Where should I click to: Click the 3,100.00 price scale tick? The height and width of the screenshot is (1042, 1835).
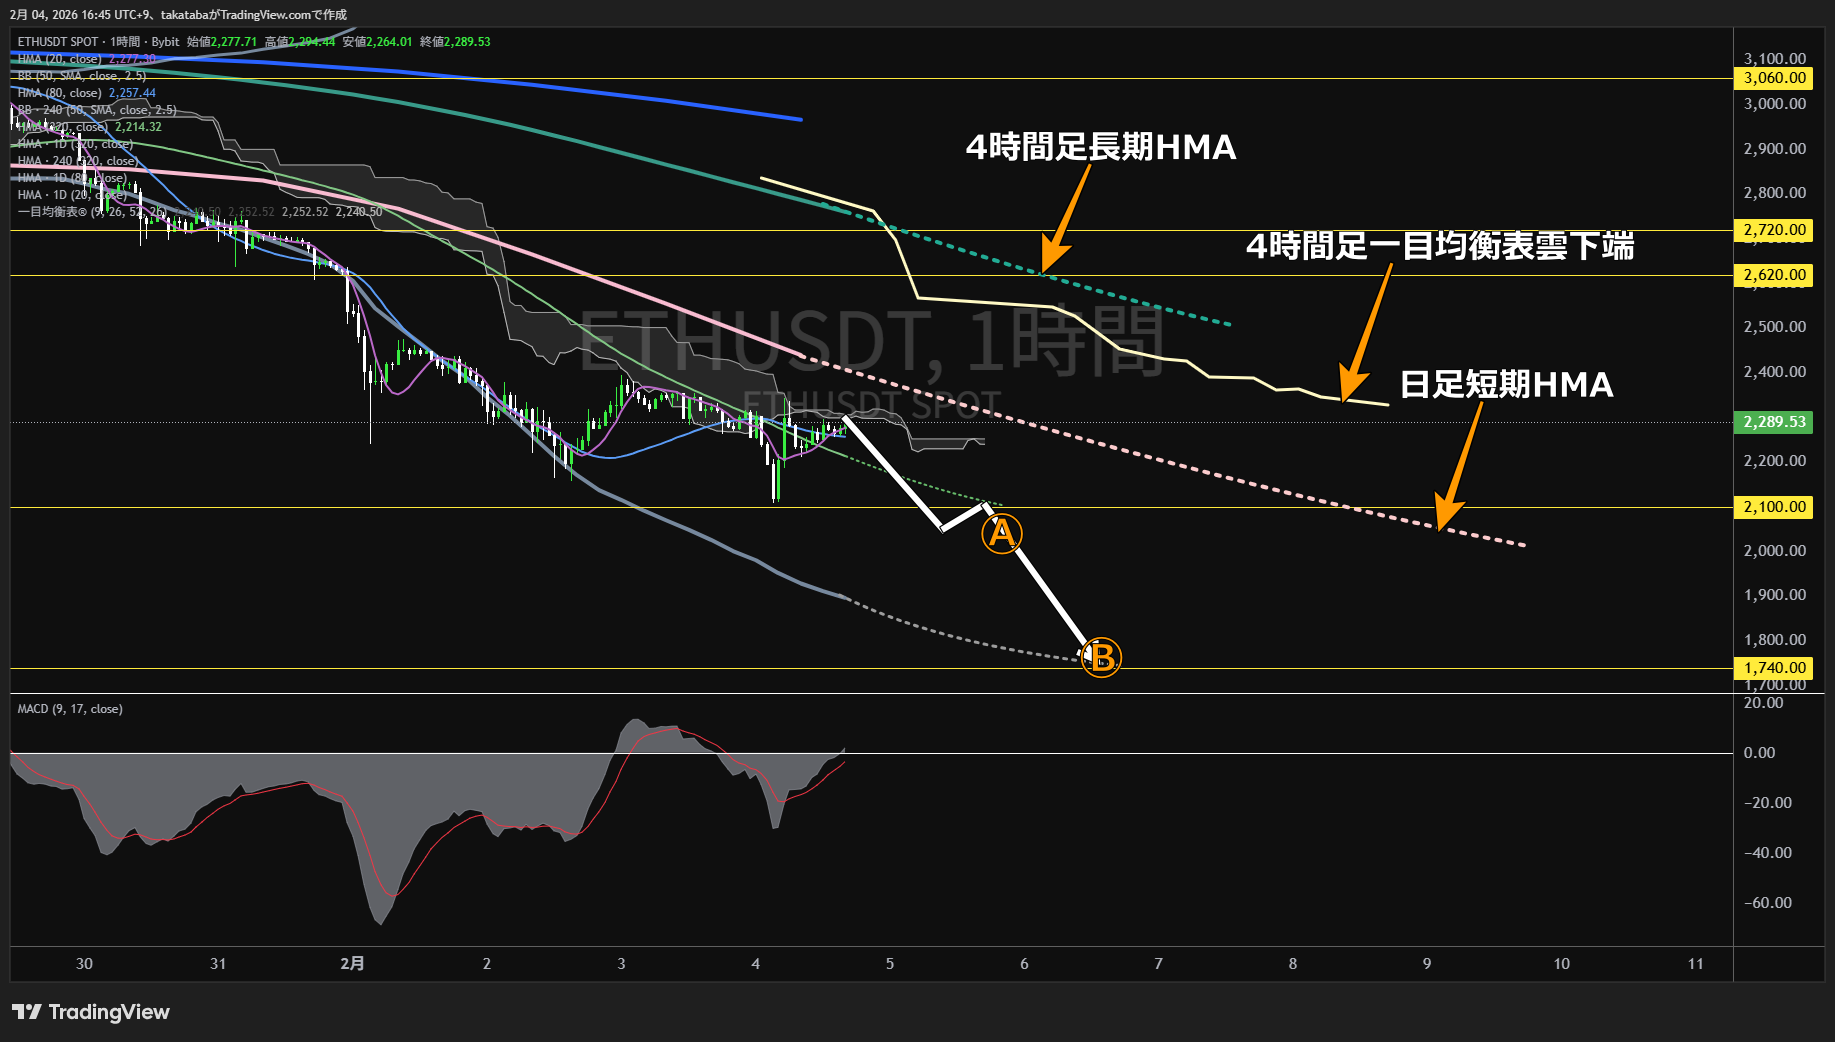tap(1775, 59)
